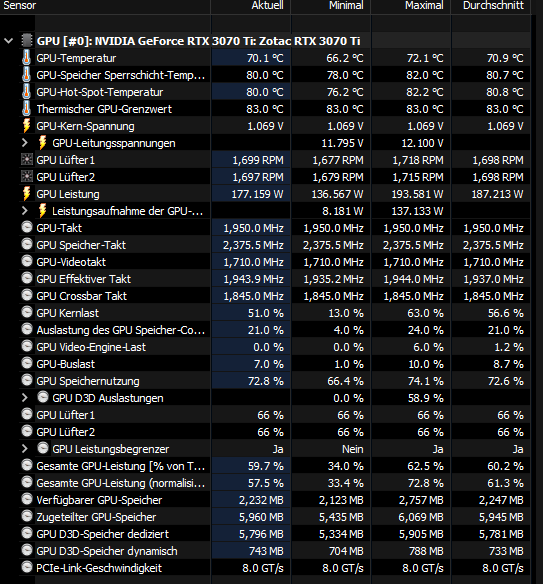Click thermometer icon beside Thermischer GPU-Grenzwert
Screen dimensions: 543x584
[26, 109]
